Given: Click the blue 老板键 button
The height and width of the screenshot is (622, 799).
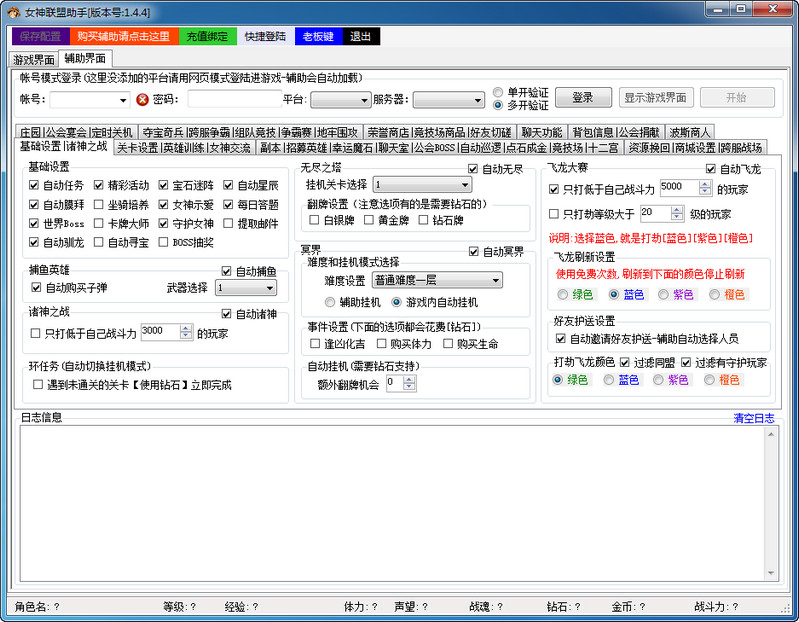Looking at the screenshot, I should point(317,36).
